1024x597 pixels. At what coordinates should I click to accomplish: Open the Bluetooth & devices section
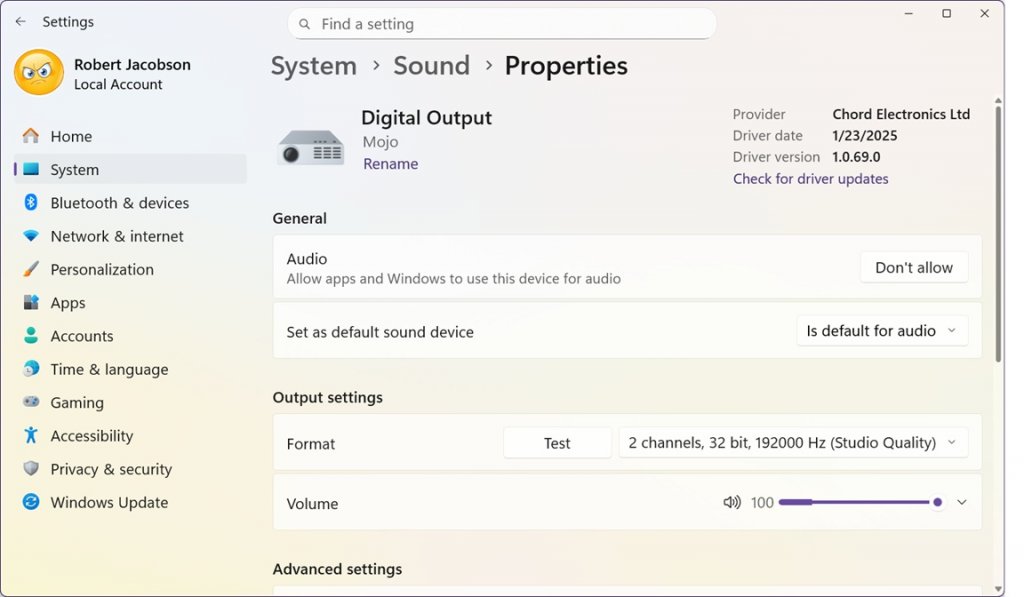[119, 202]
